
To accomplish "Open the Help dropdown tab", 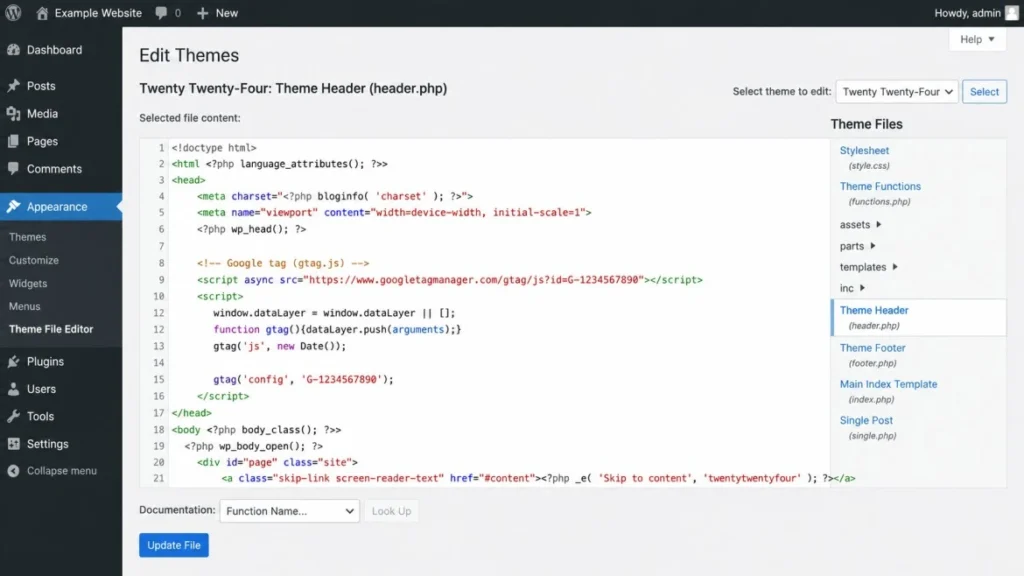I will 977,39.
